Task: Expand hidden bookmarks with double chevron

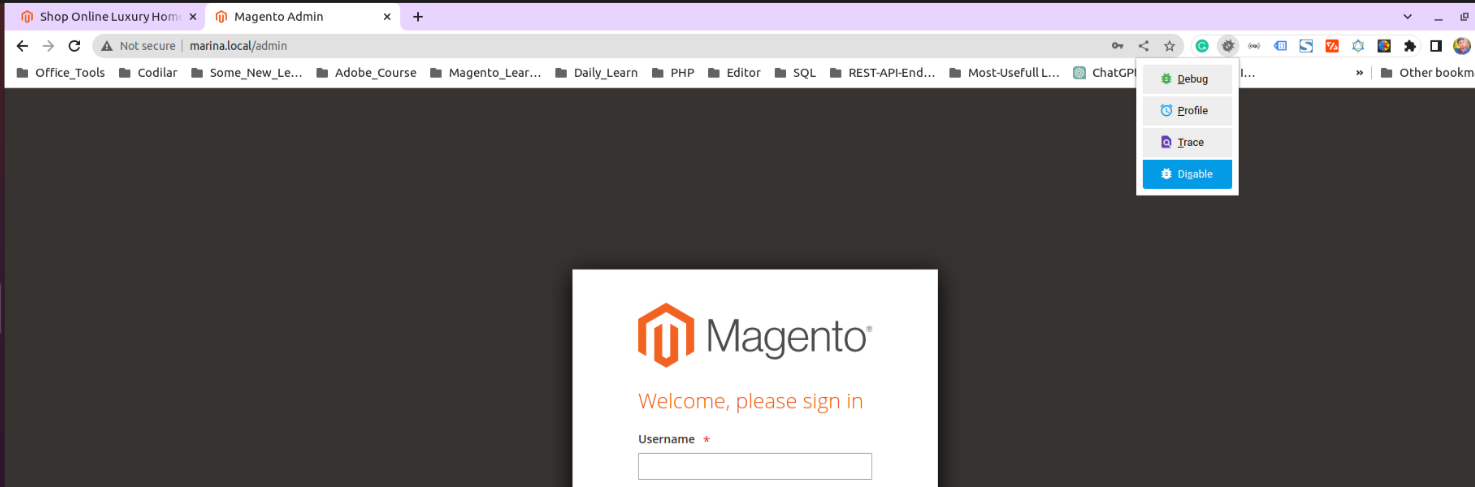Action: (x=1360, y=73)
